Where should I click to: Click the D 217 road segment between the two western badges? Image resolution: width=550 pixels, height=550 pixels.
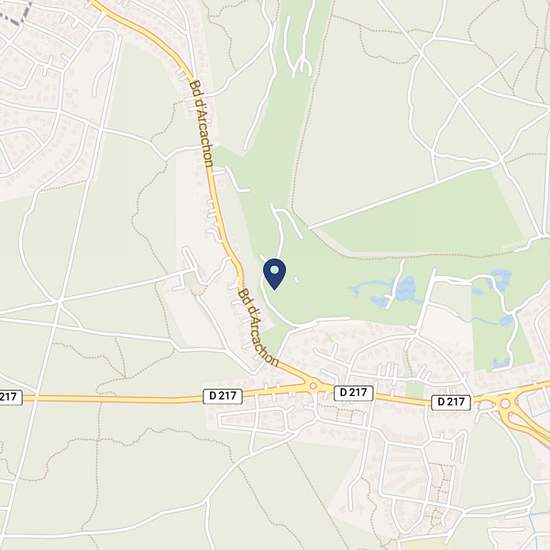pyautogui.click(x=112, y=399)
